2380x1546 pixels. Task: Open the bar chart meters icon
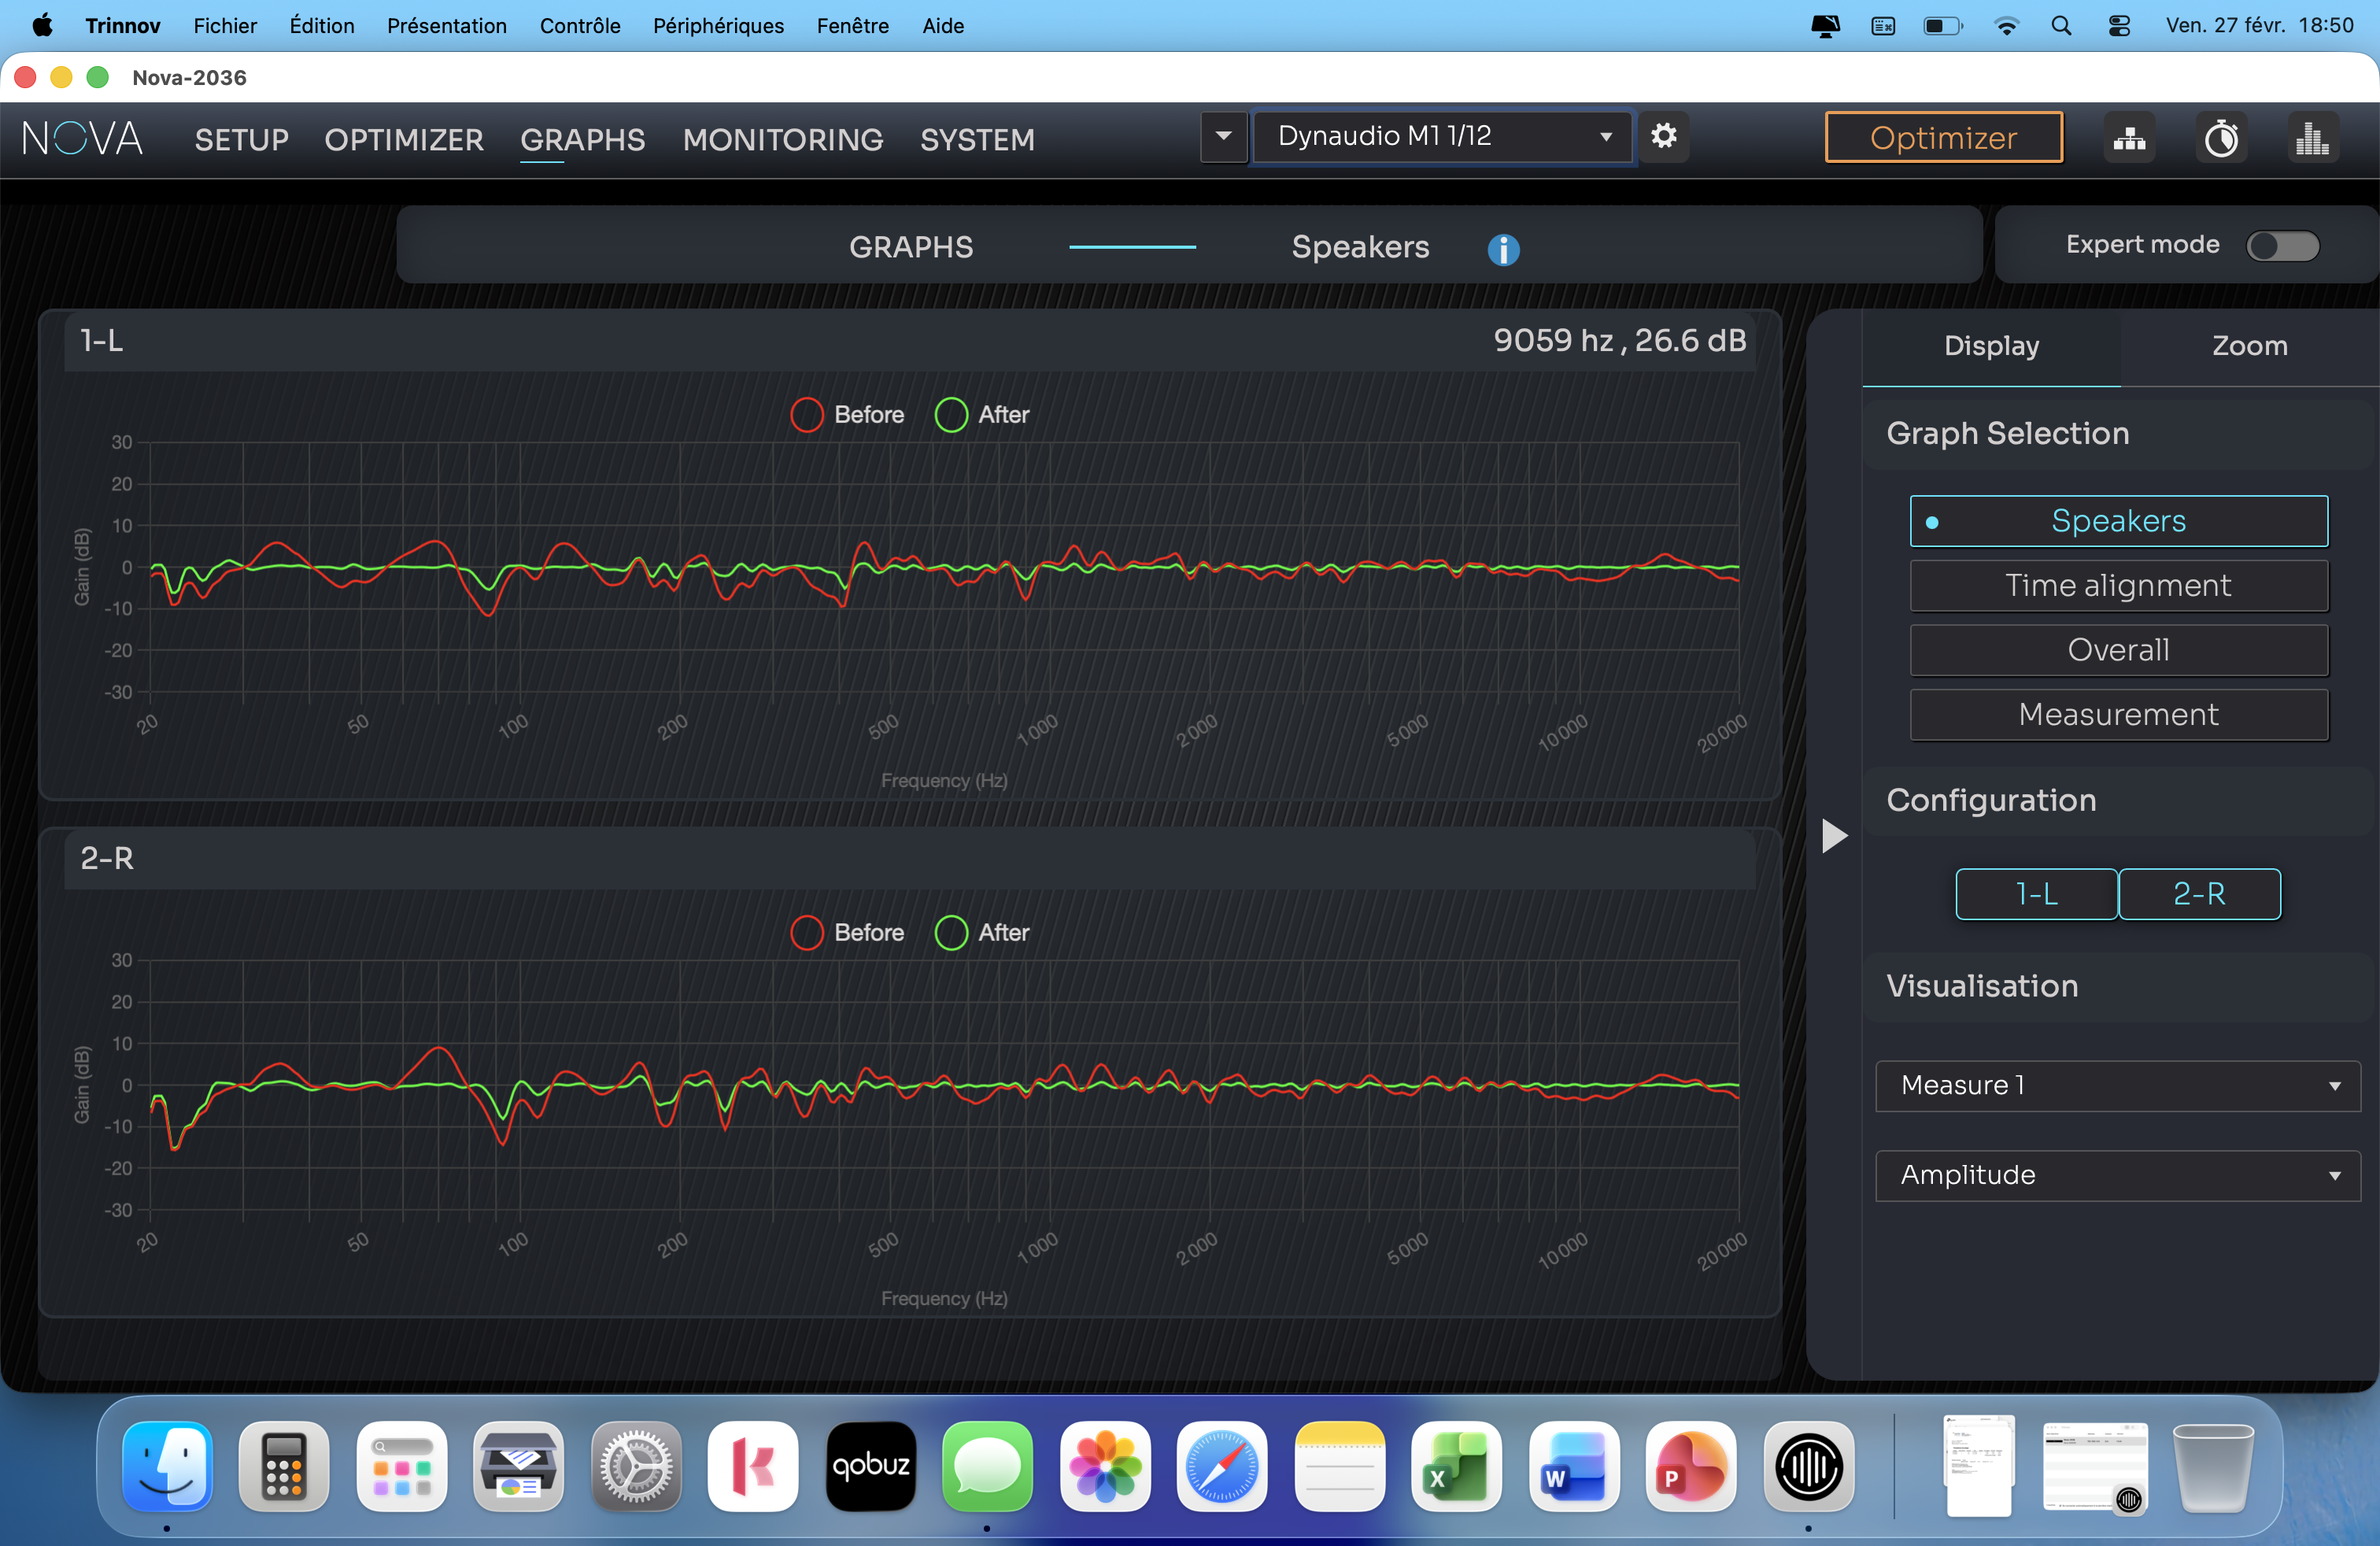2311,138
